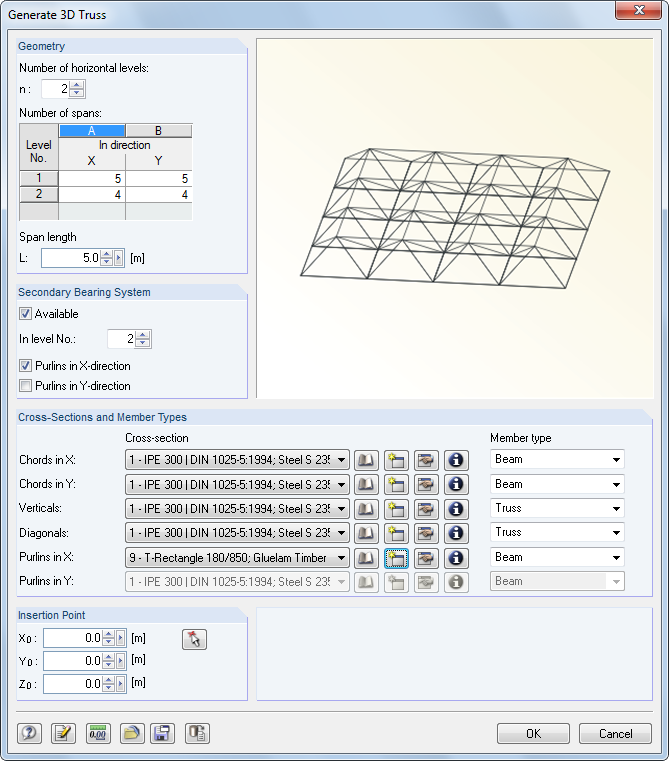The width and height of the screenshot is (669, 761).
Task: Expand Diagonals cross-section dropdown
Action: pyautogui.click(x=341, y=533)
